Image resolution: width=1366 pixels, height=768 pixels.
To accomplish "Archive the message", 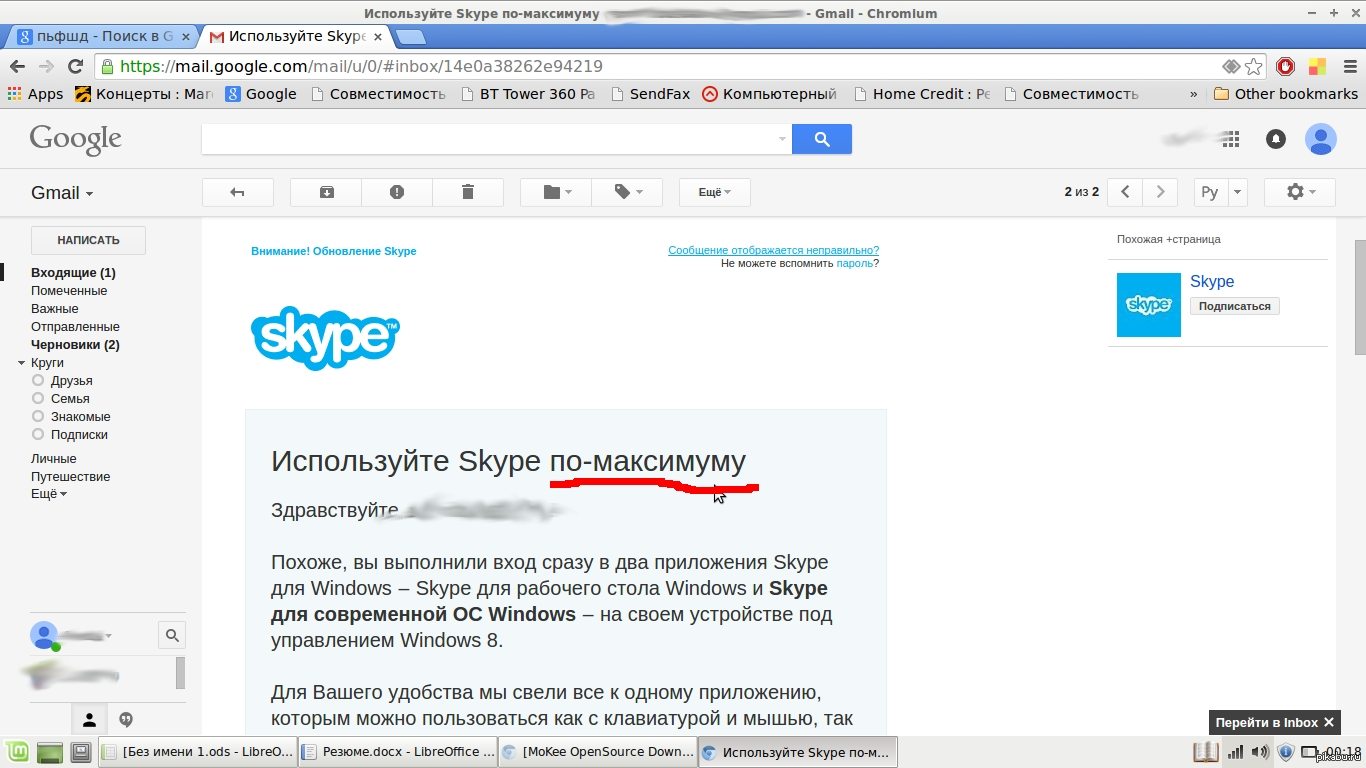I will tap(326, 192).
